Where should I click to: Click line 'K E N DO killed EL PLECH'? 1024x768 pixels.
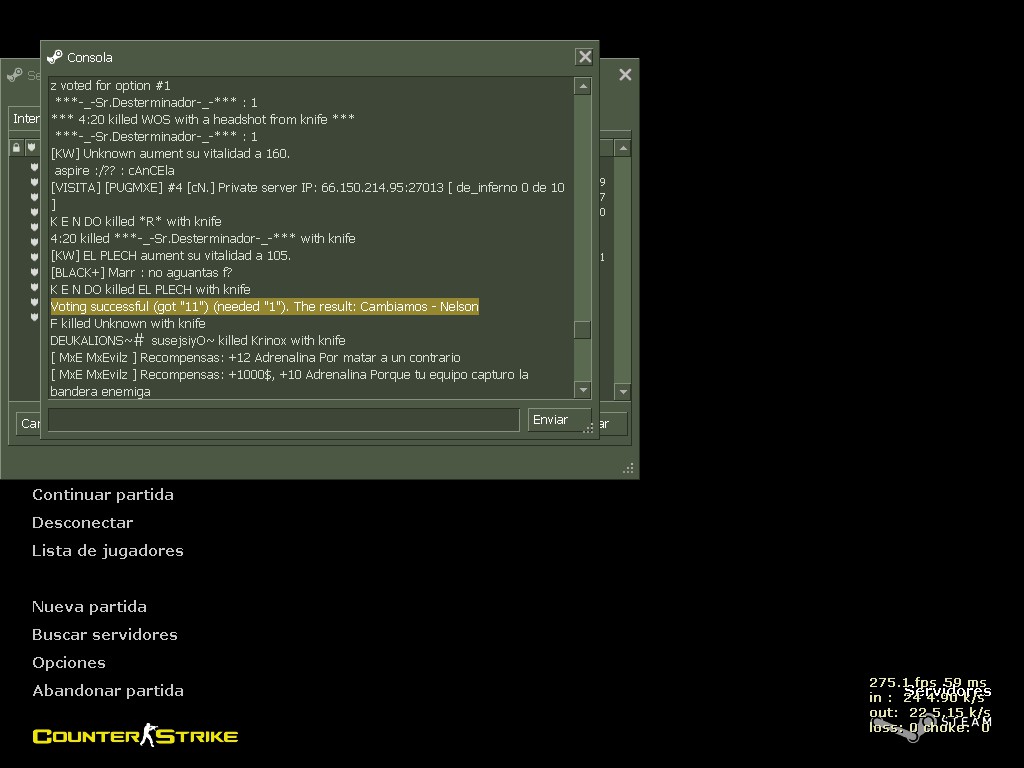click(x=150, y=289)
